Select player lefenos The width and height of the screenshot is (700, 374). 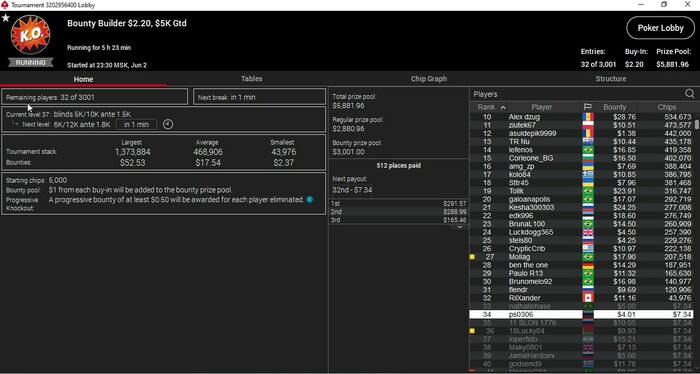click(581, 150)
